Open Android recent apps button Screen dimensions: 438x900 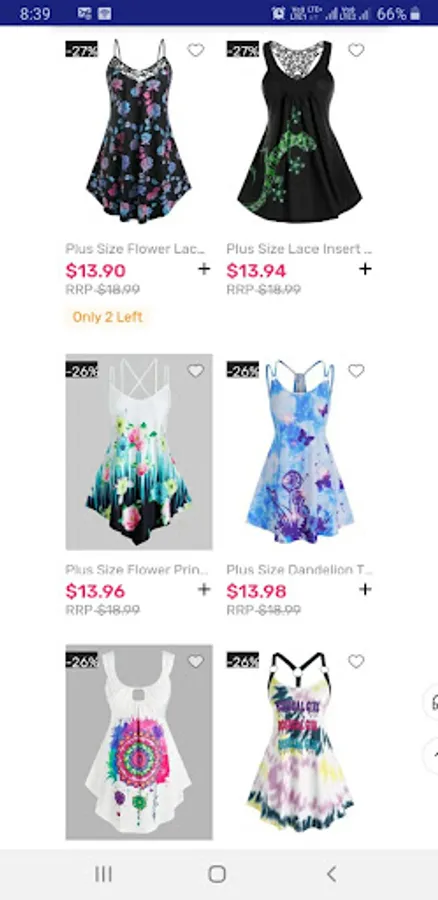tap(103, 874)
